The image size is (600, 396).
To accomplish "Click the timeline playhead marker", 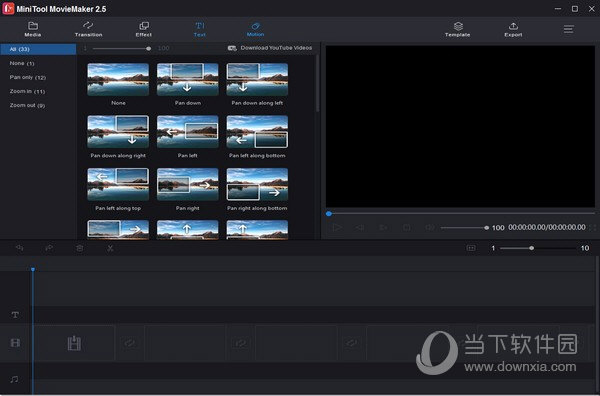I will pyautogui.click(x=33, y=270).
